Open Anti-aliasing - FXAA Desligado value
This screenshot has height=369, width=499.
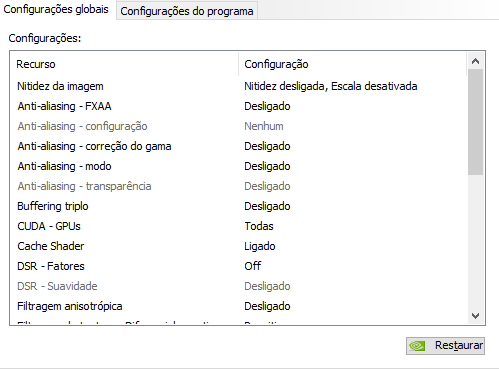pos(267,106)
